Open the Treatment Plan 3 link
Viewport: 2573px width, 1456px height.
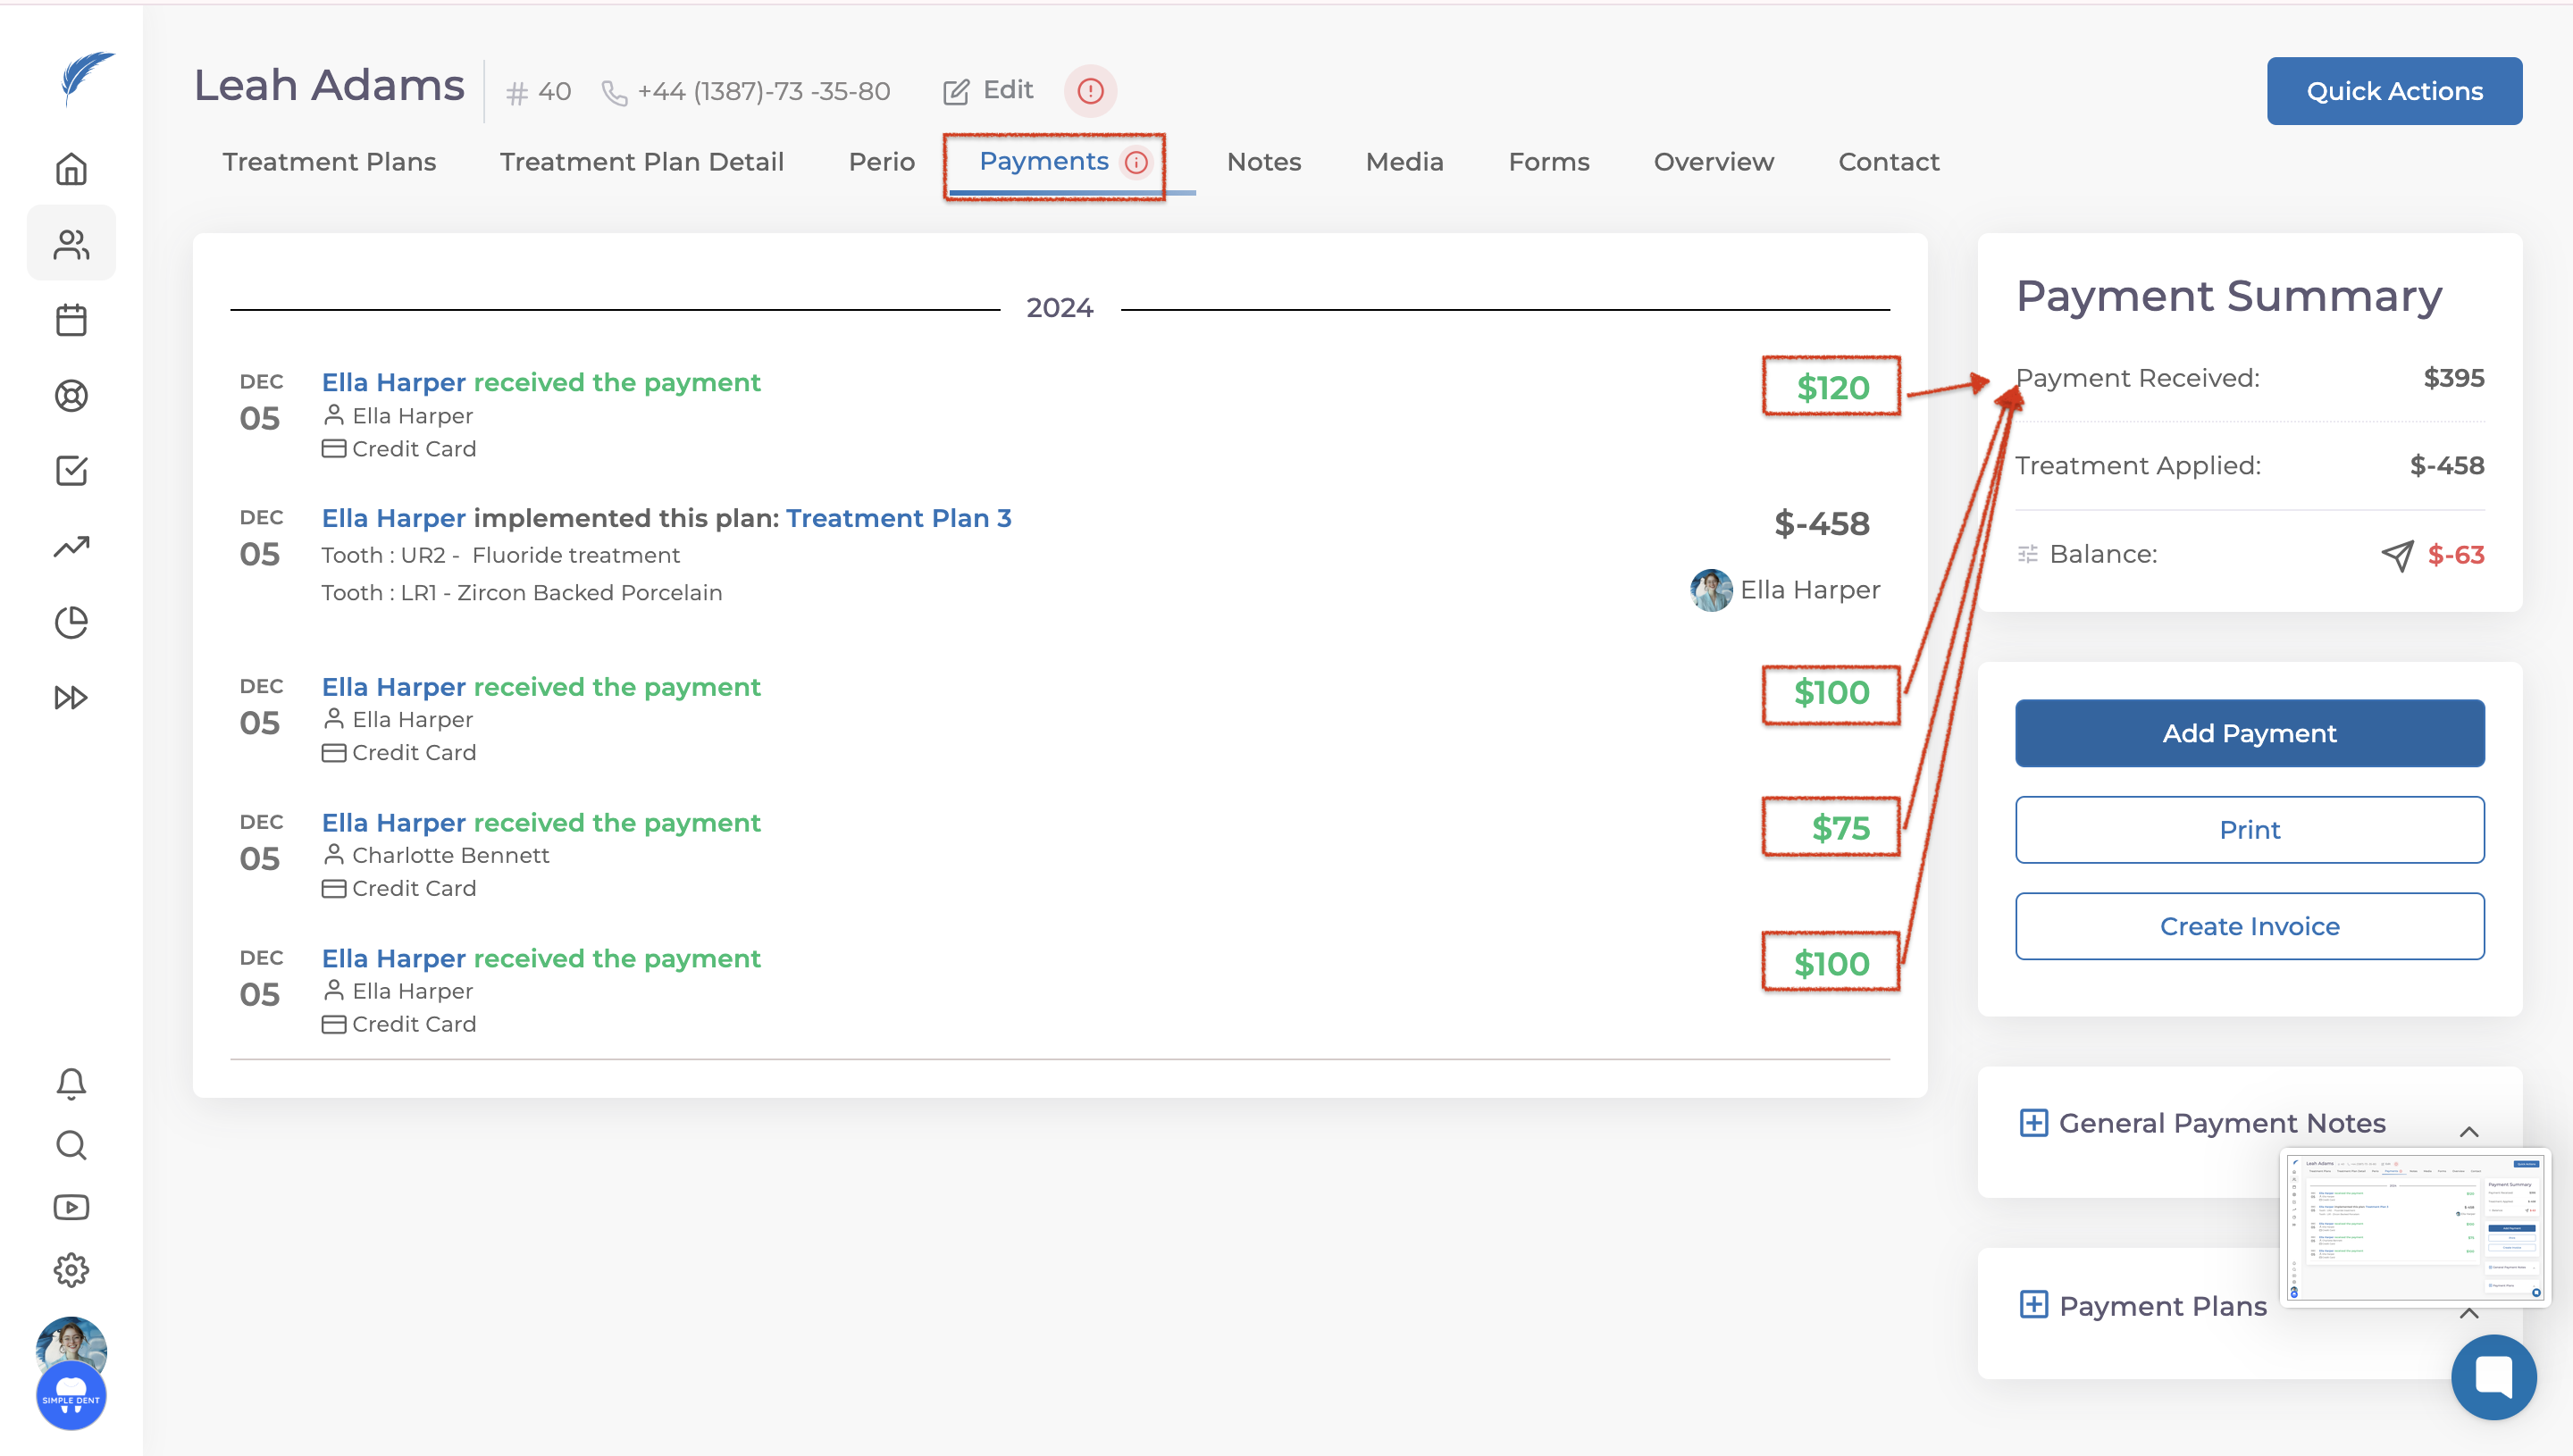(898, 518)
